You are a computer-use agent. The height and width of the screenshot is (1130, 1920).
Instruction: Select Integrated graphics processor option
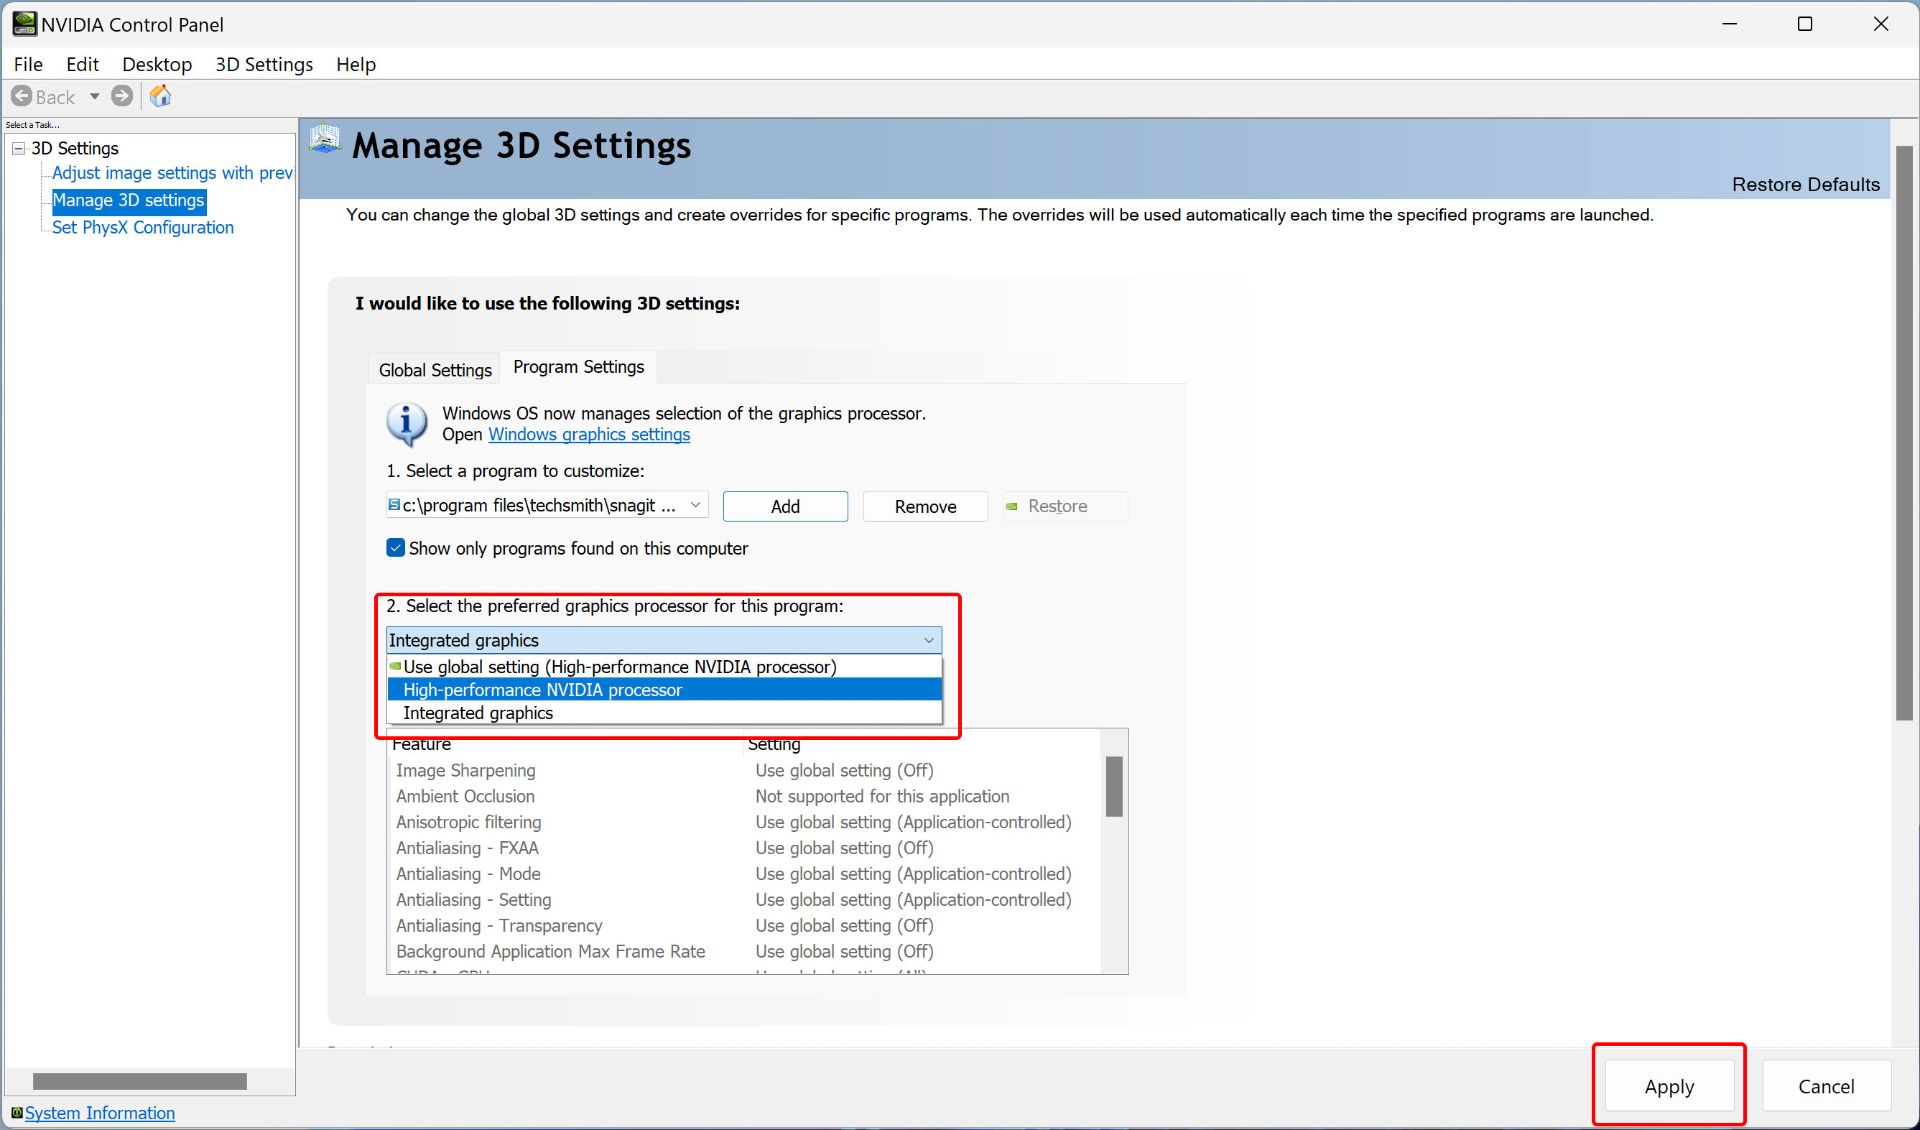tap(477, 713)
